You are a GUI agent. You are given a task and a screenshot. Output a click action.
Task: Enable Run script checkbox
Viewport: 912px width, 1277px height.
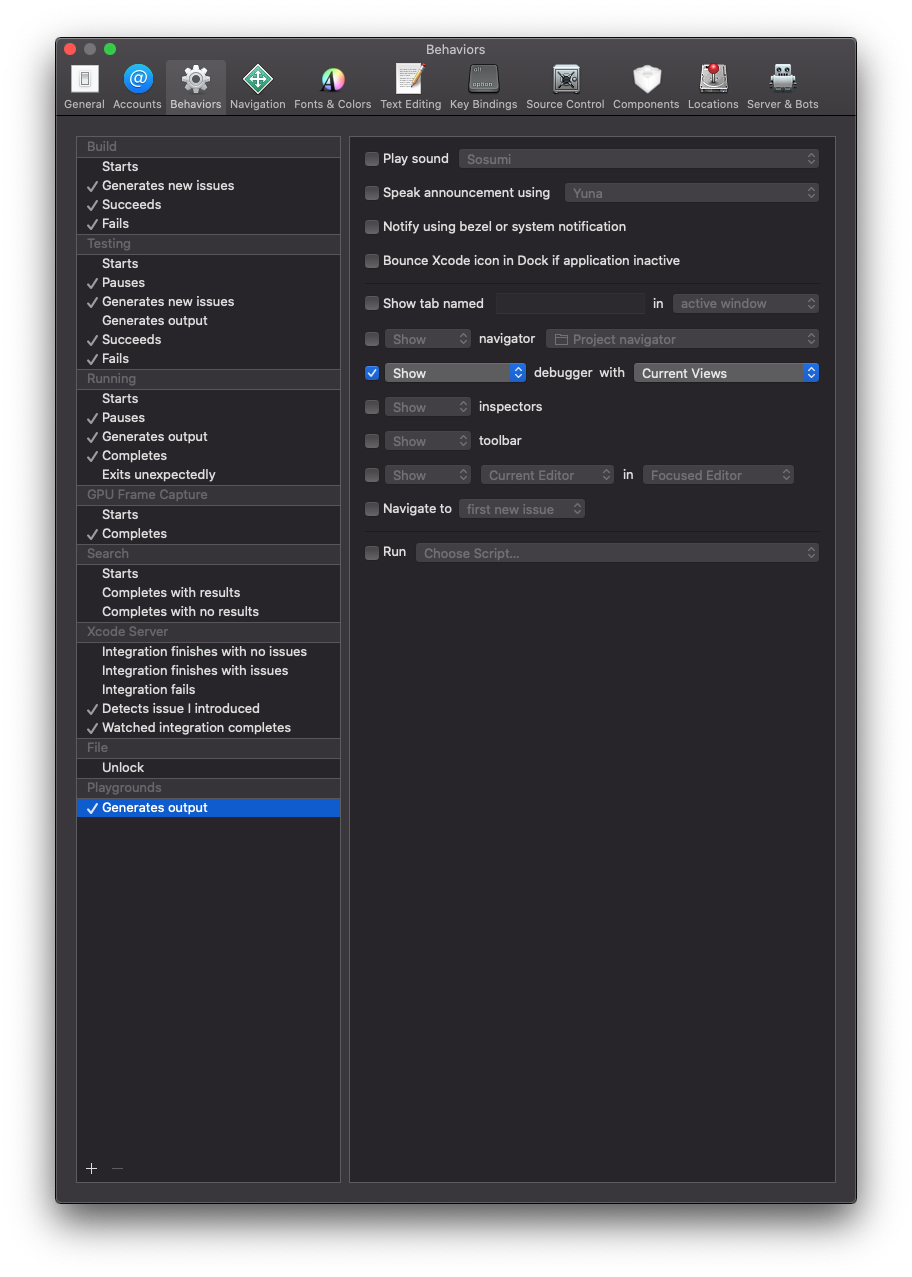tap(372, 552)
